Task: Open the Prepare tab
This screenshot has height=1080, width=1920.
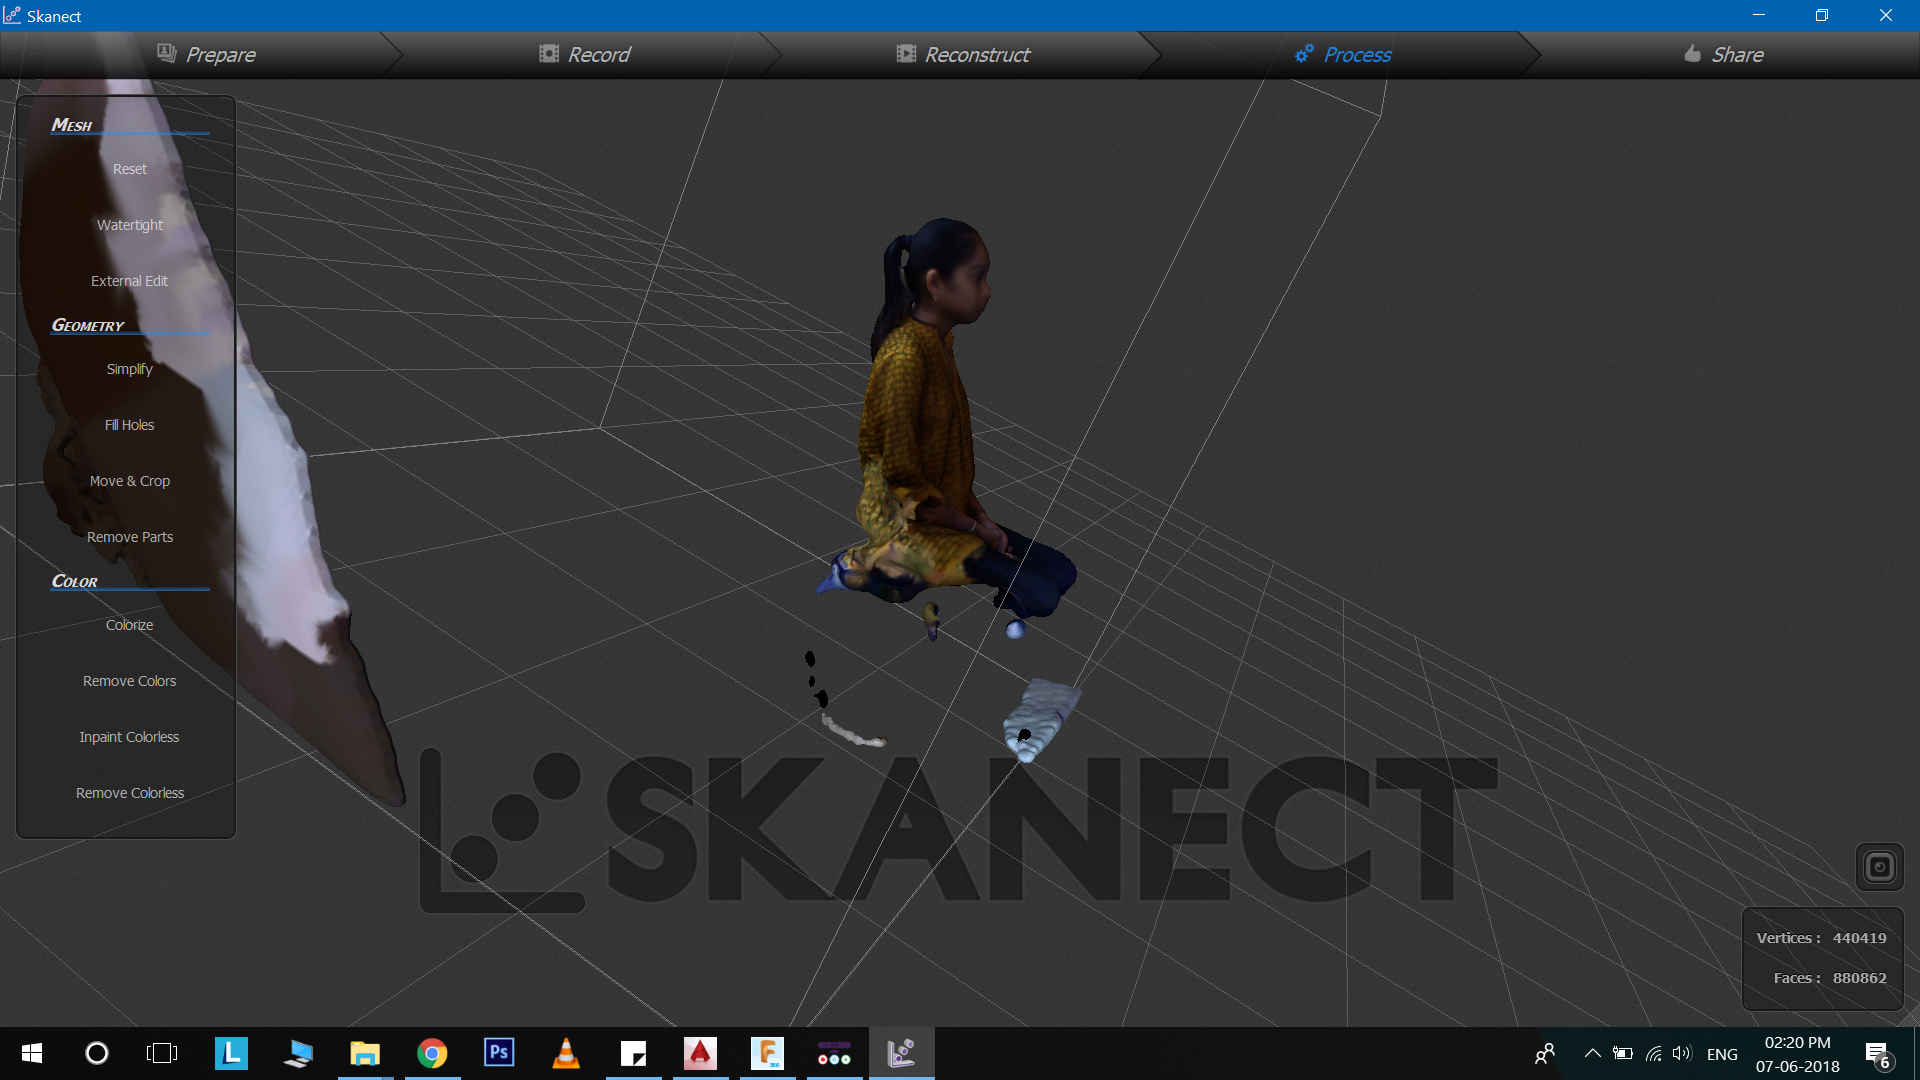Action: coord(205,55)
